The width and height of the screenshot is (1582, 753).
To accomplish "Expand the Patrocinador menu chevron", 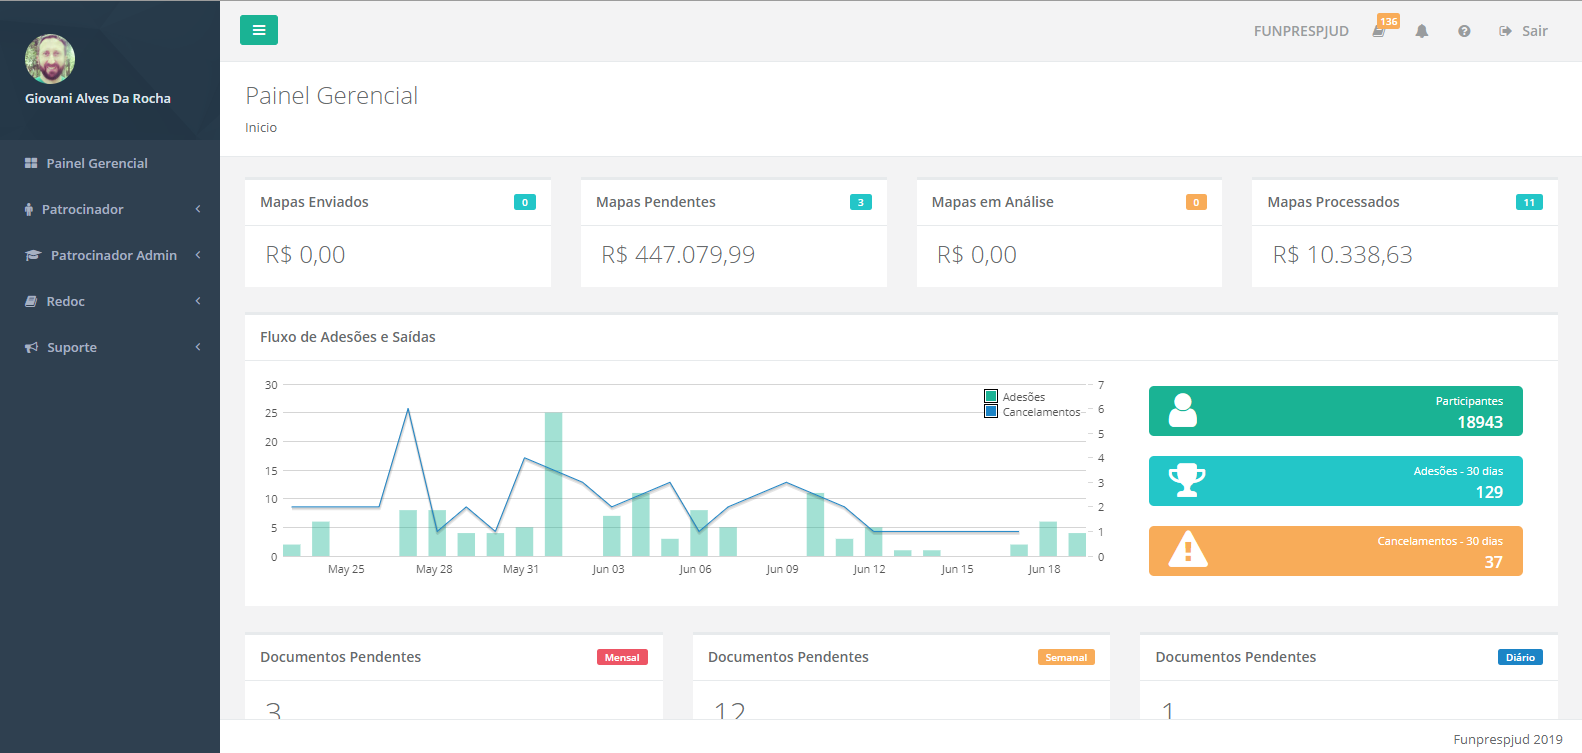I will (198, 209).
